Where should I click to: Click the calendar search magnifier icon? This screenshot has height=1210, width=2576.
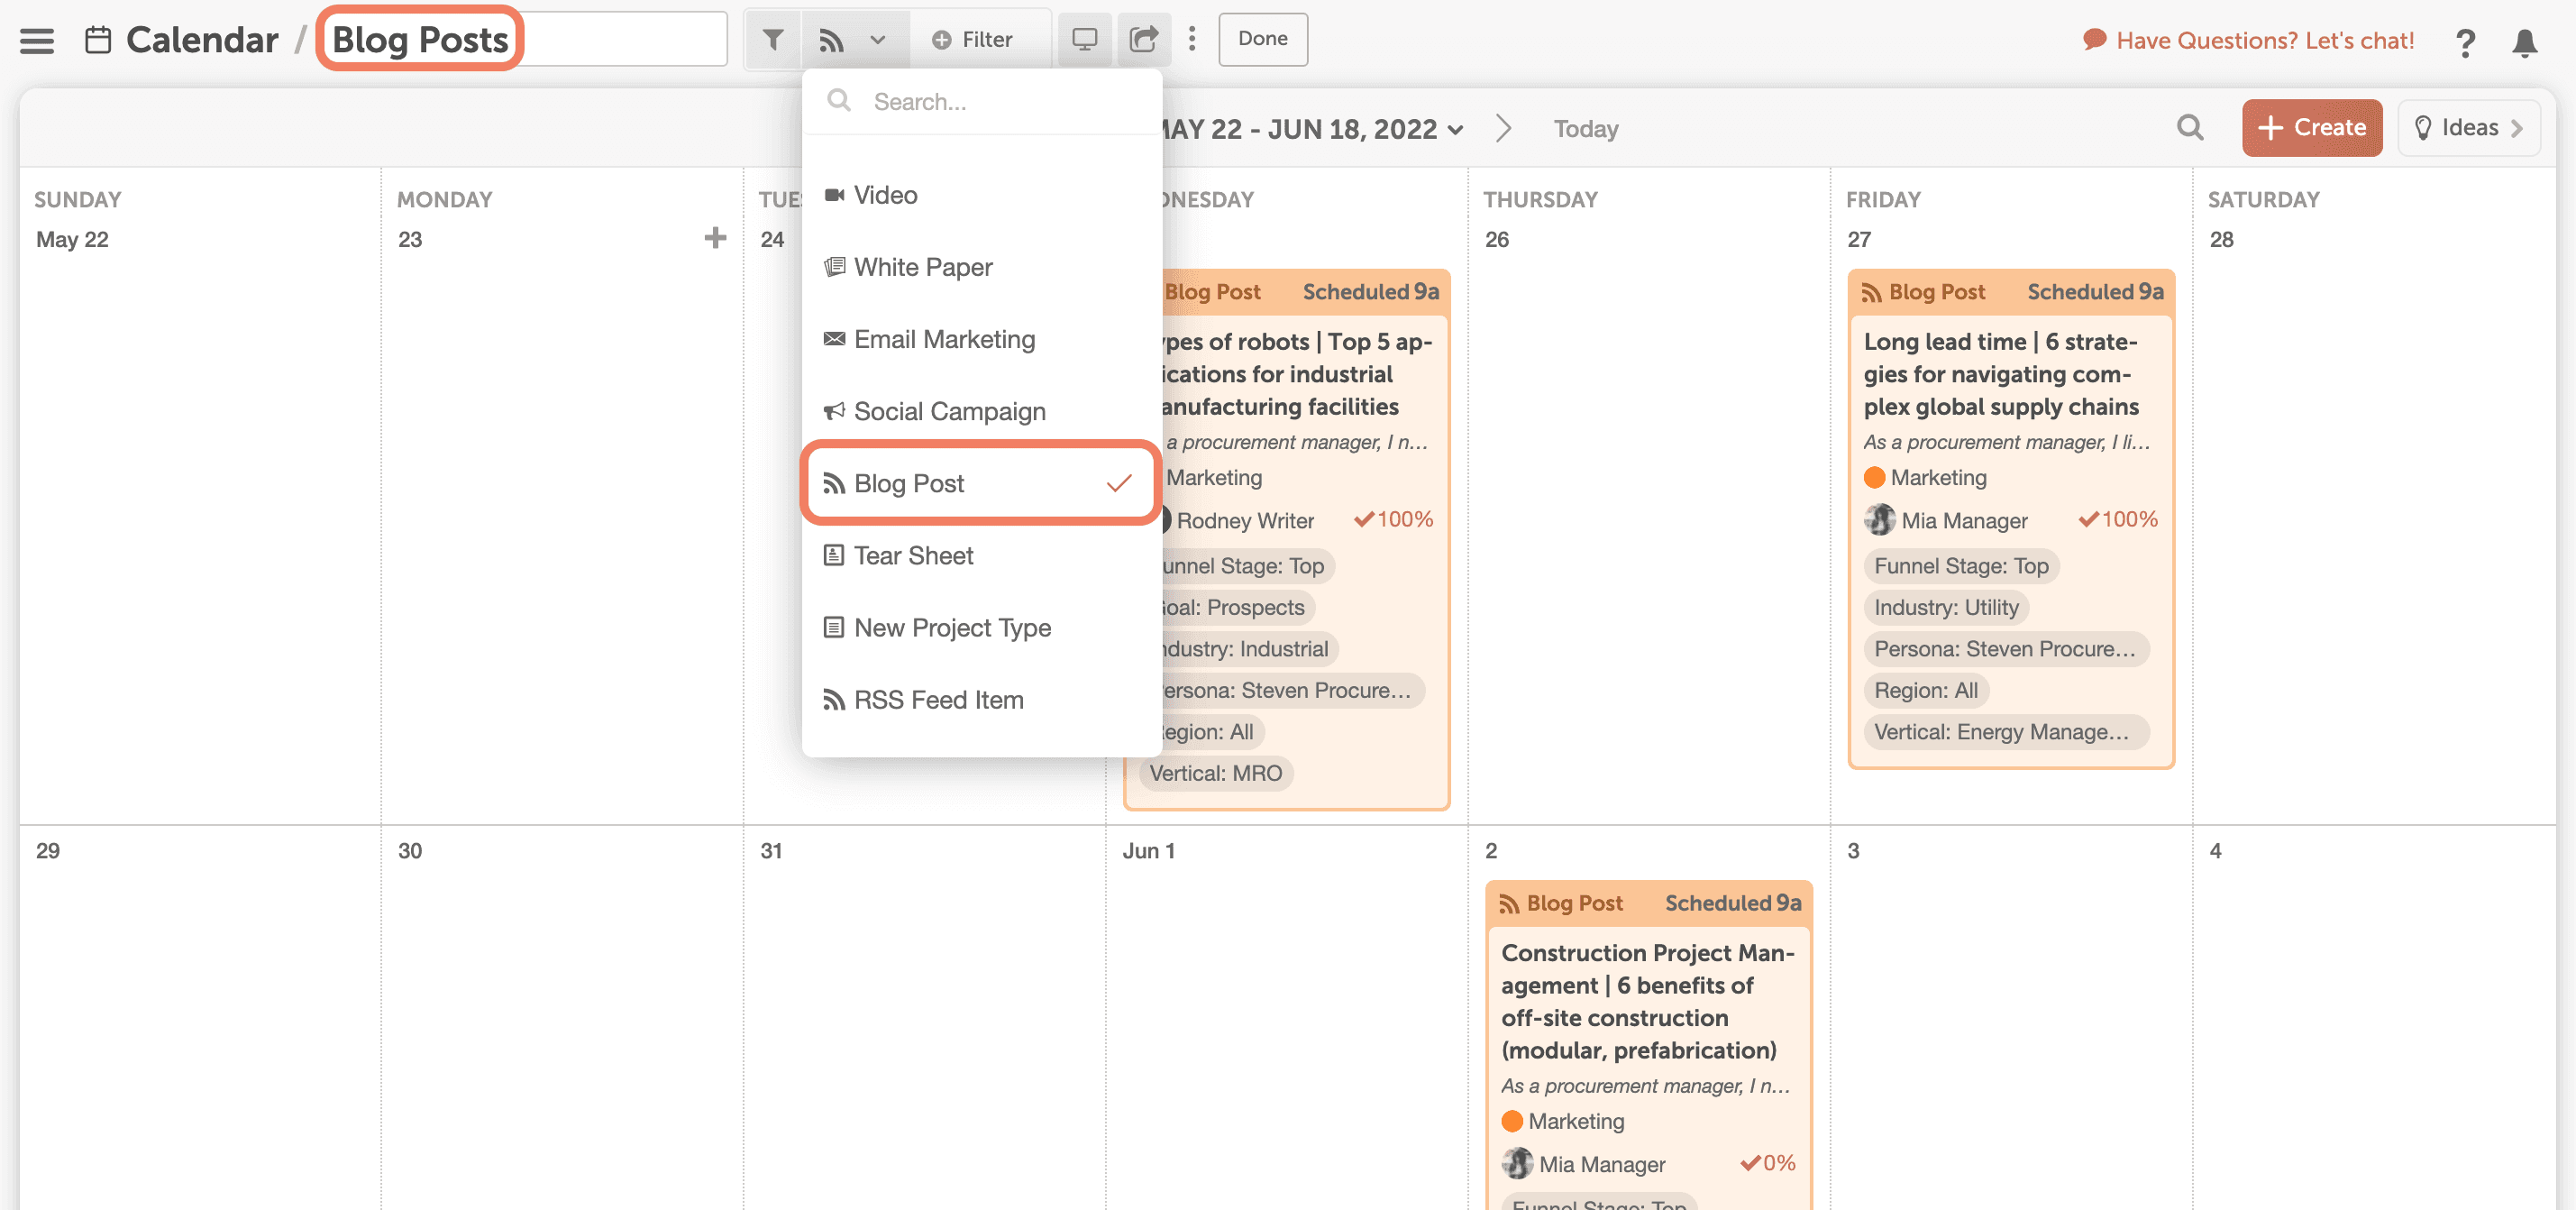(x=2189, y=128)
